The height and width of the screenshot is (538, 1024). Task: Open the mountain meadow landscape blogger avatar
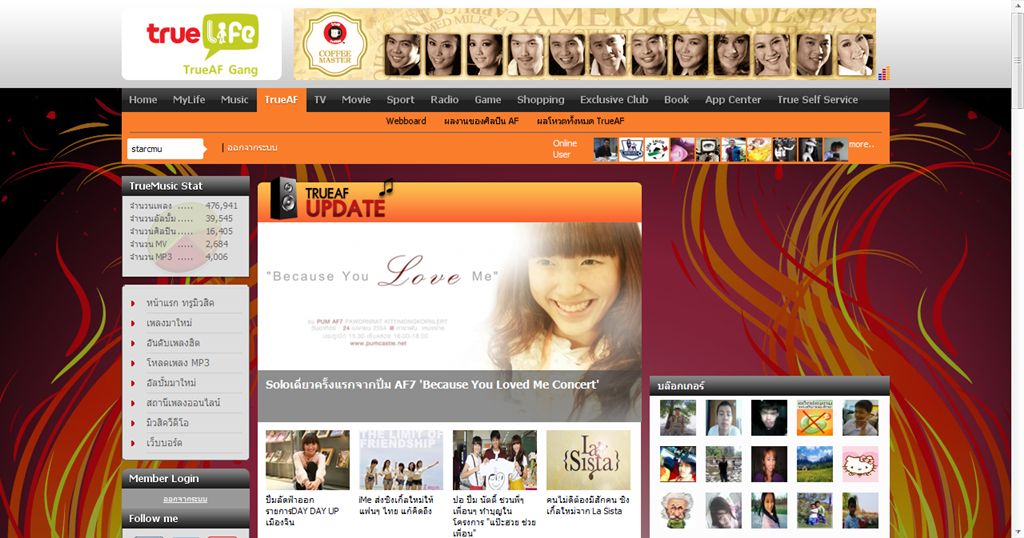tap(814, 464)
